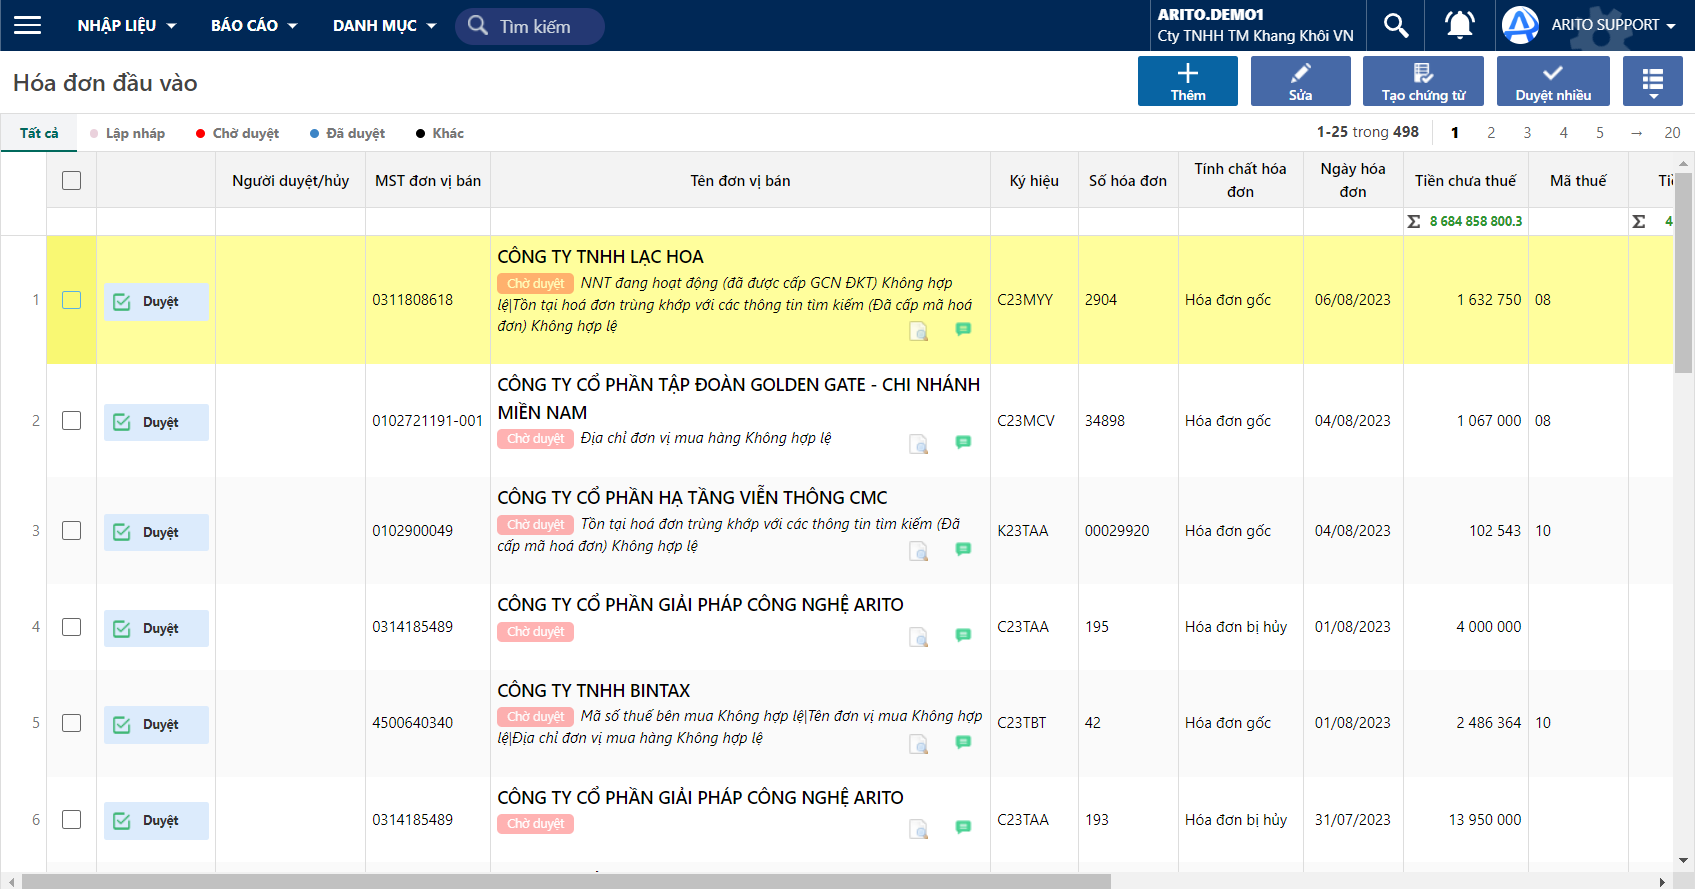This screenshot has height=889, width=1695.
Task: Expand the NHẬP LIỆU dropdown menu
Action: coord(126,25)
